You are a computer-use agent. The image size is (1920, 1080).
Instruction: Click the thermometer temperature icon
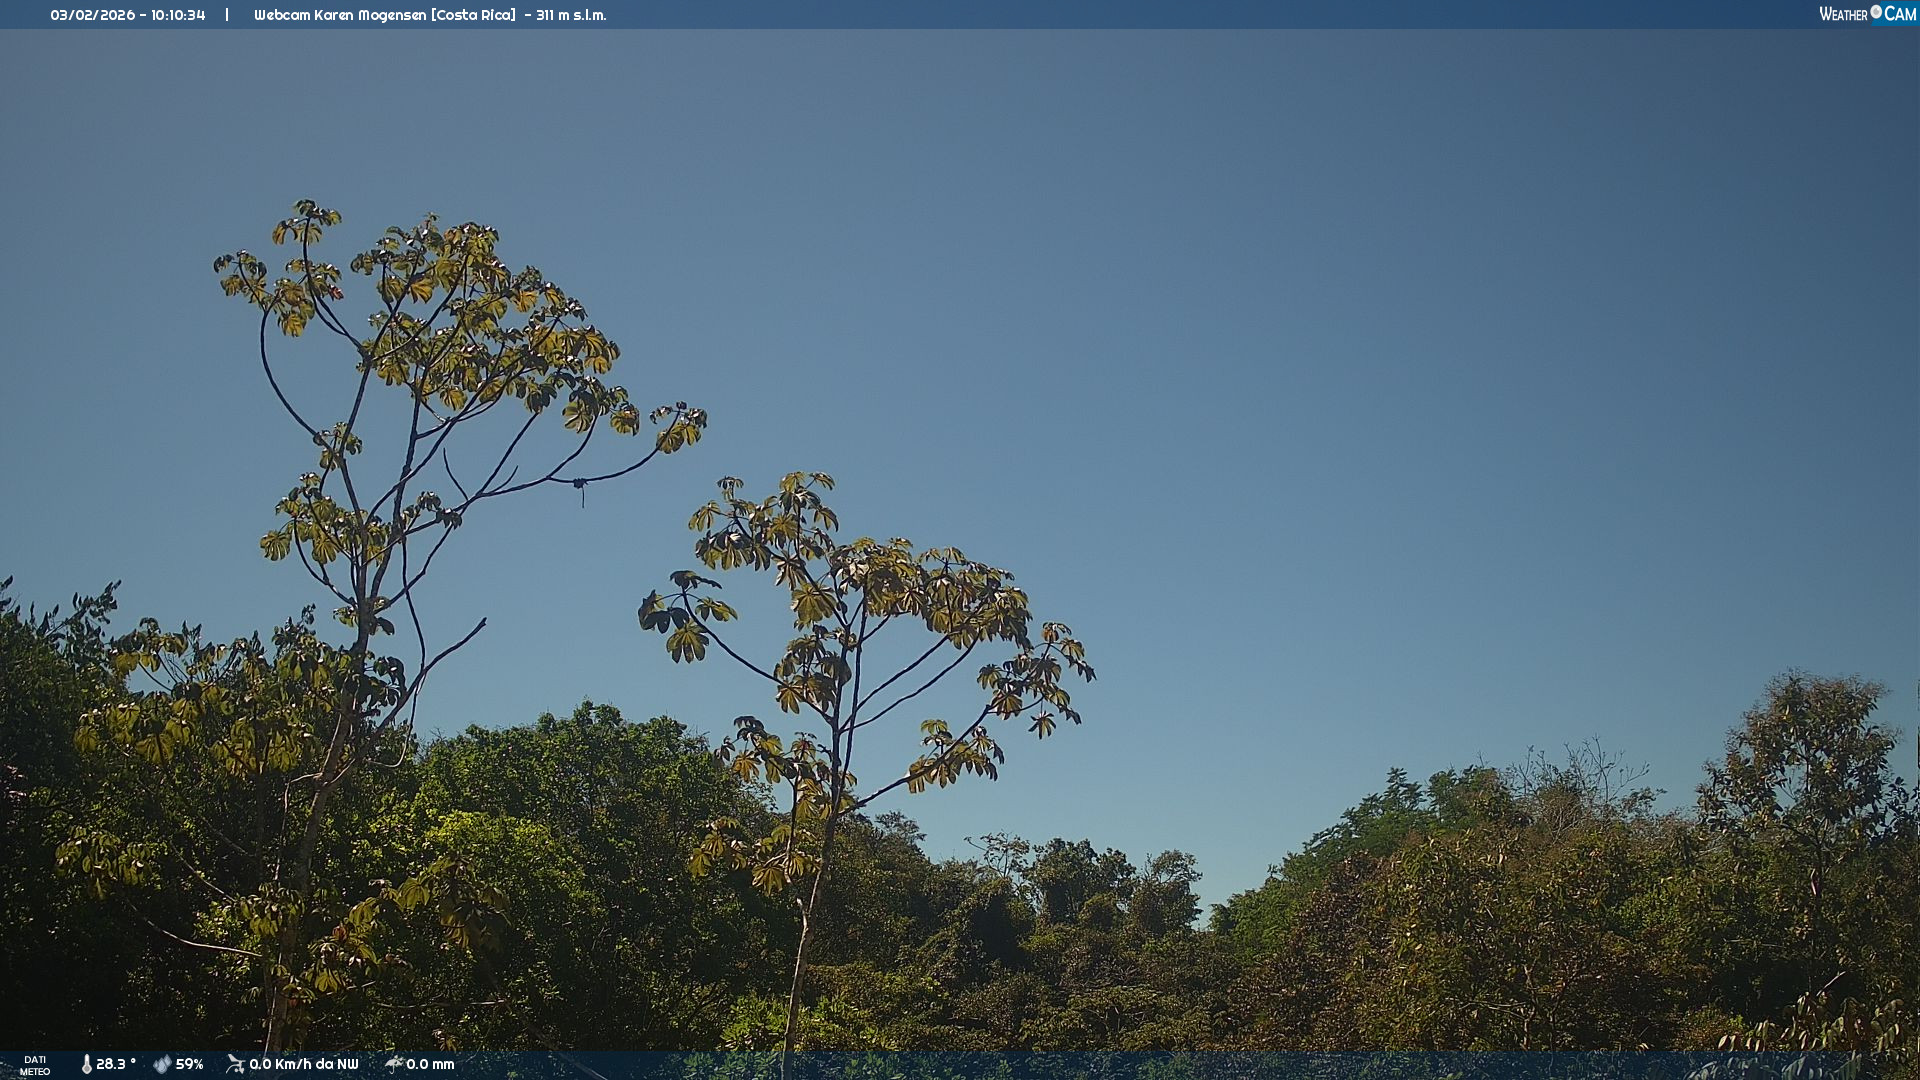point(86,1064)
